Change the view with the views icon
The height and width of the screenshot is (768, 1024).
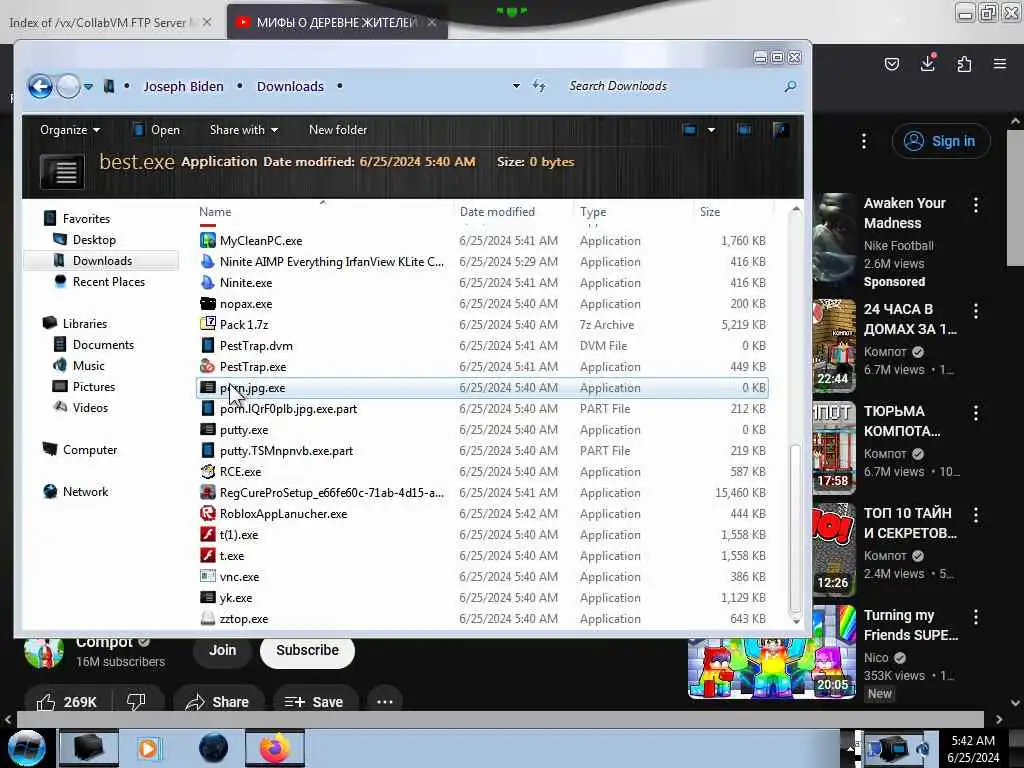690,130
